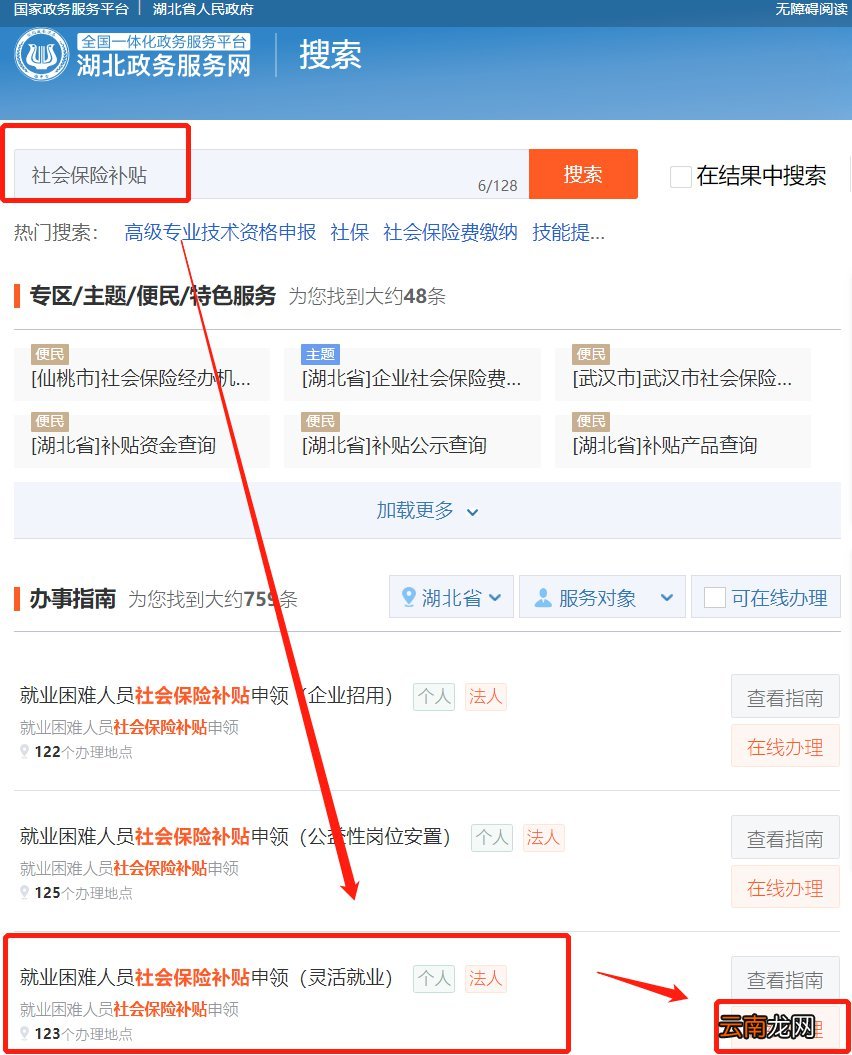Viewport: 852px width, 1055px height.
Task: Click the pin icon next to 123个办理地点
Action: [25, 1033]
